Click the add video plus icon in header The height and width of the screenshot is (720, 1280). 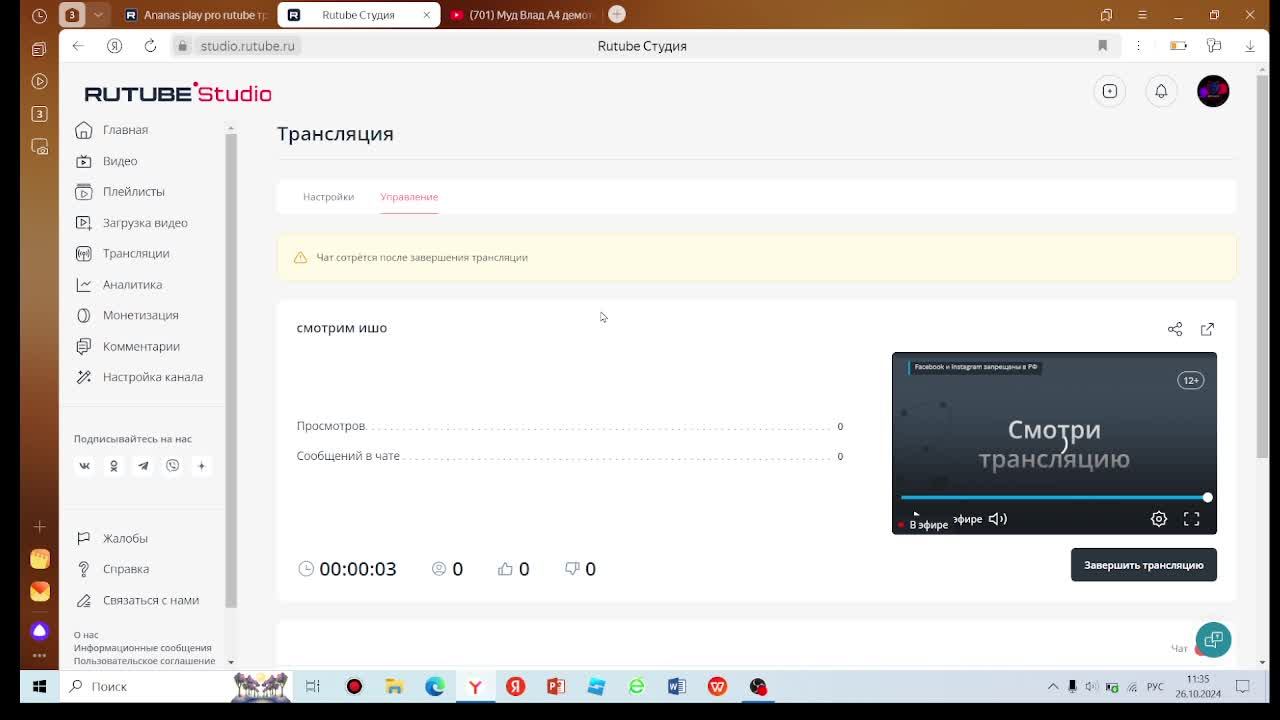click(x=1110, y=91)
